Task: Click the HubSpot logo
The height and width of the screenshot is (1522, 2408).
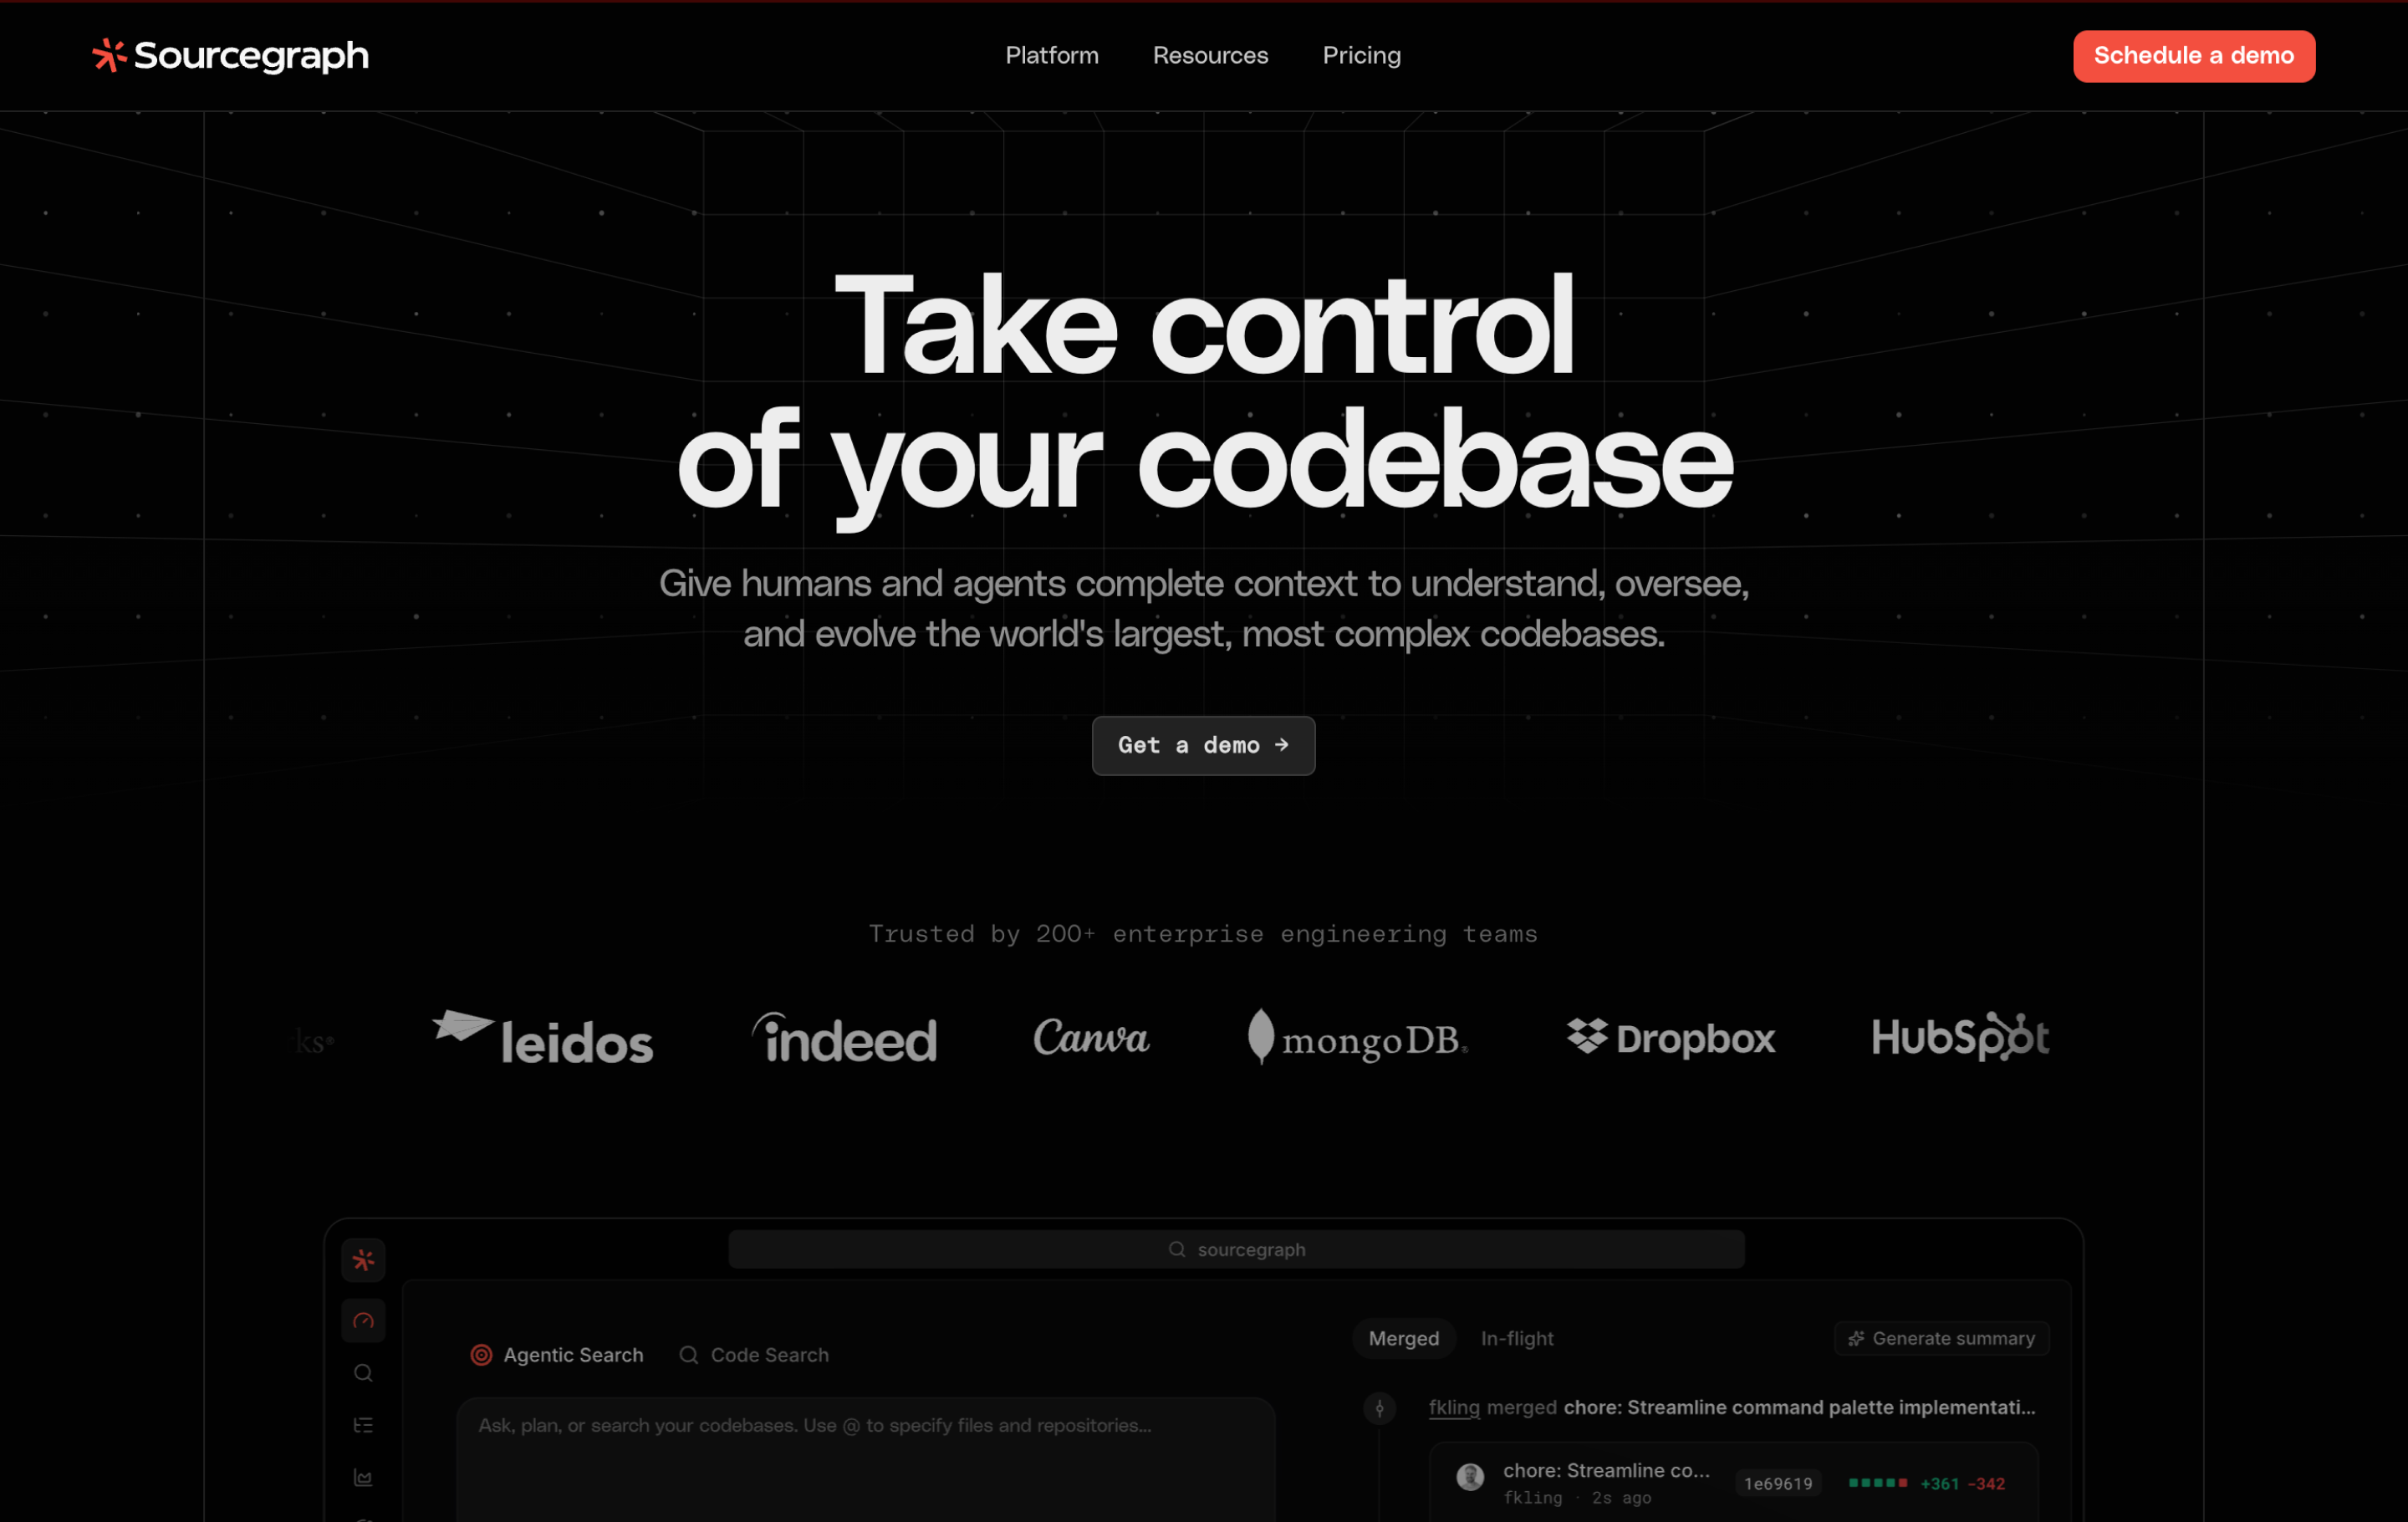Action: pyautogui.click(x=1959, y=1037)
